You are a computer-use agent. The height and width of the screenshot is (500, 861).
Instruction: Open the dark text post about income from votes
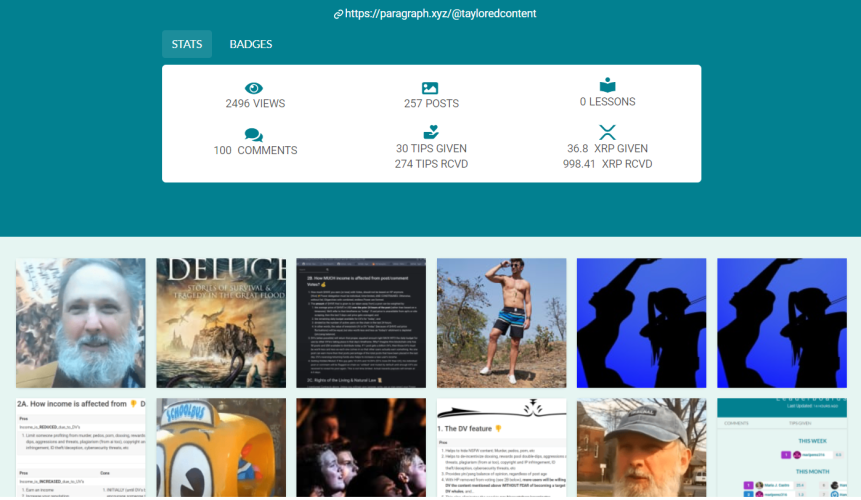pyautogui.click(x=361, y=323)
